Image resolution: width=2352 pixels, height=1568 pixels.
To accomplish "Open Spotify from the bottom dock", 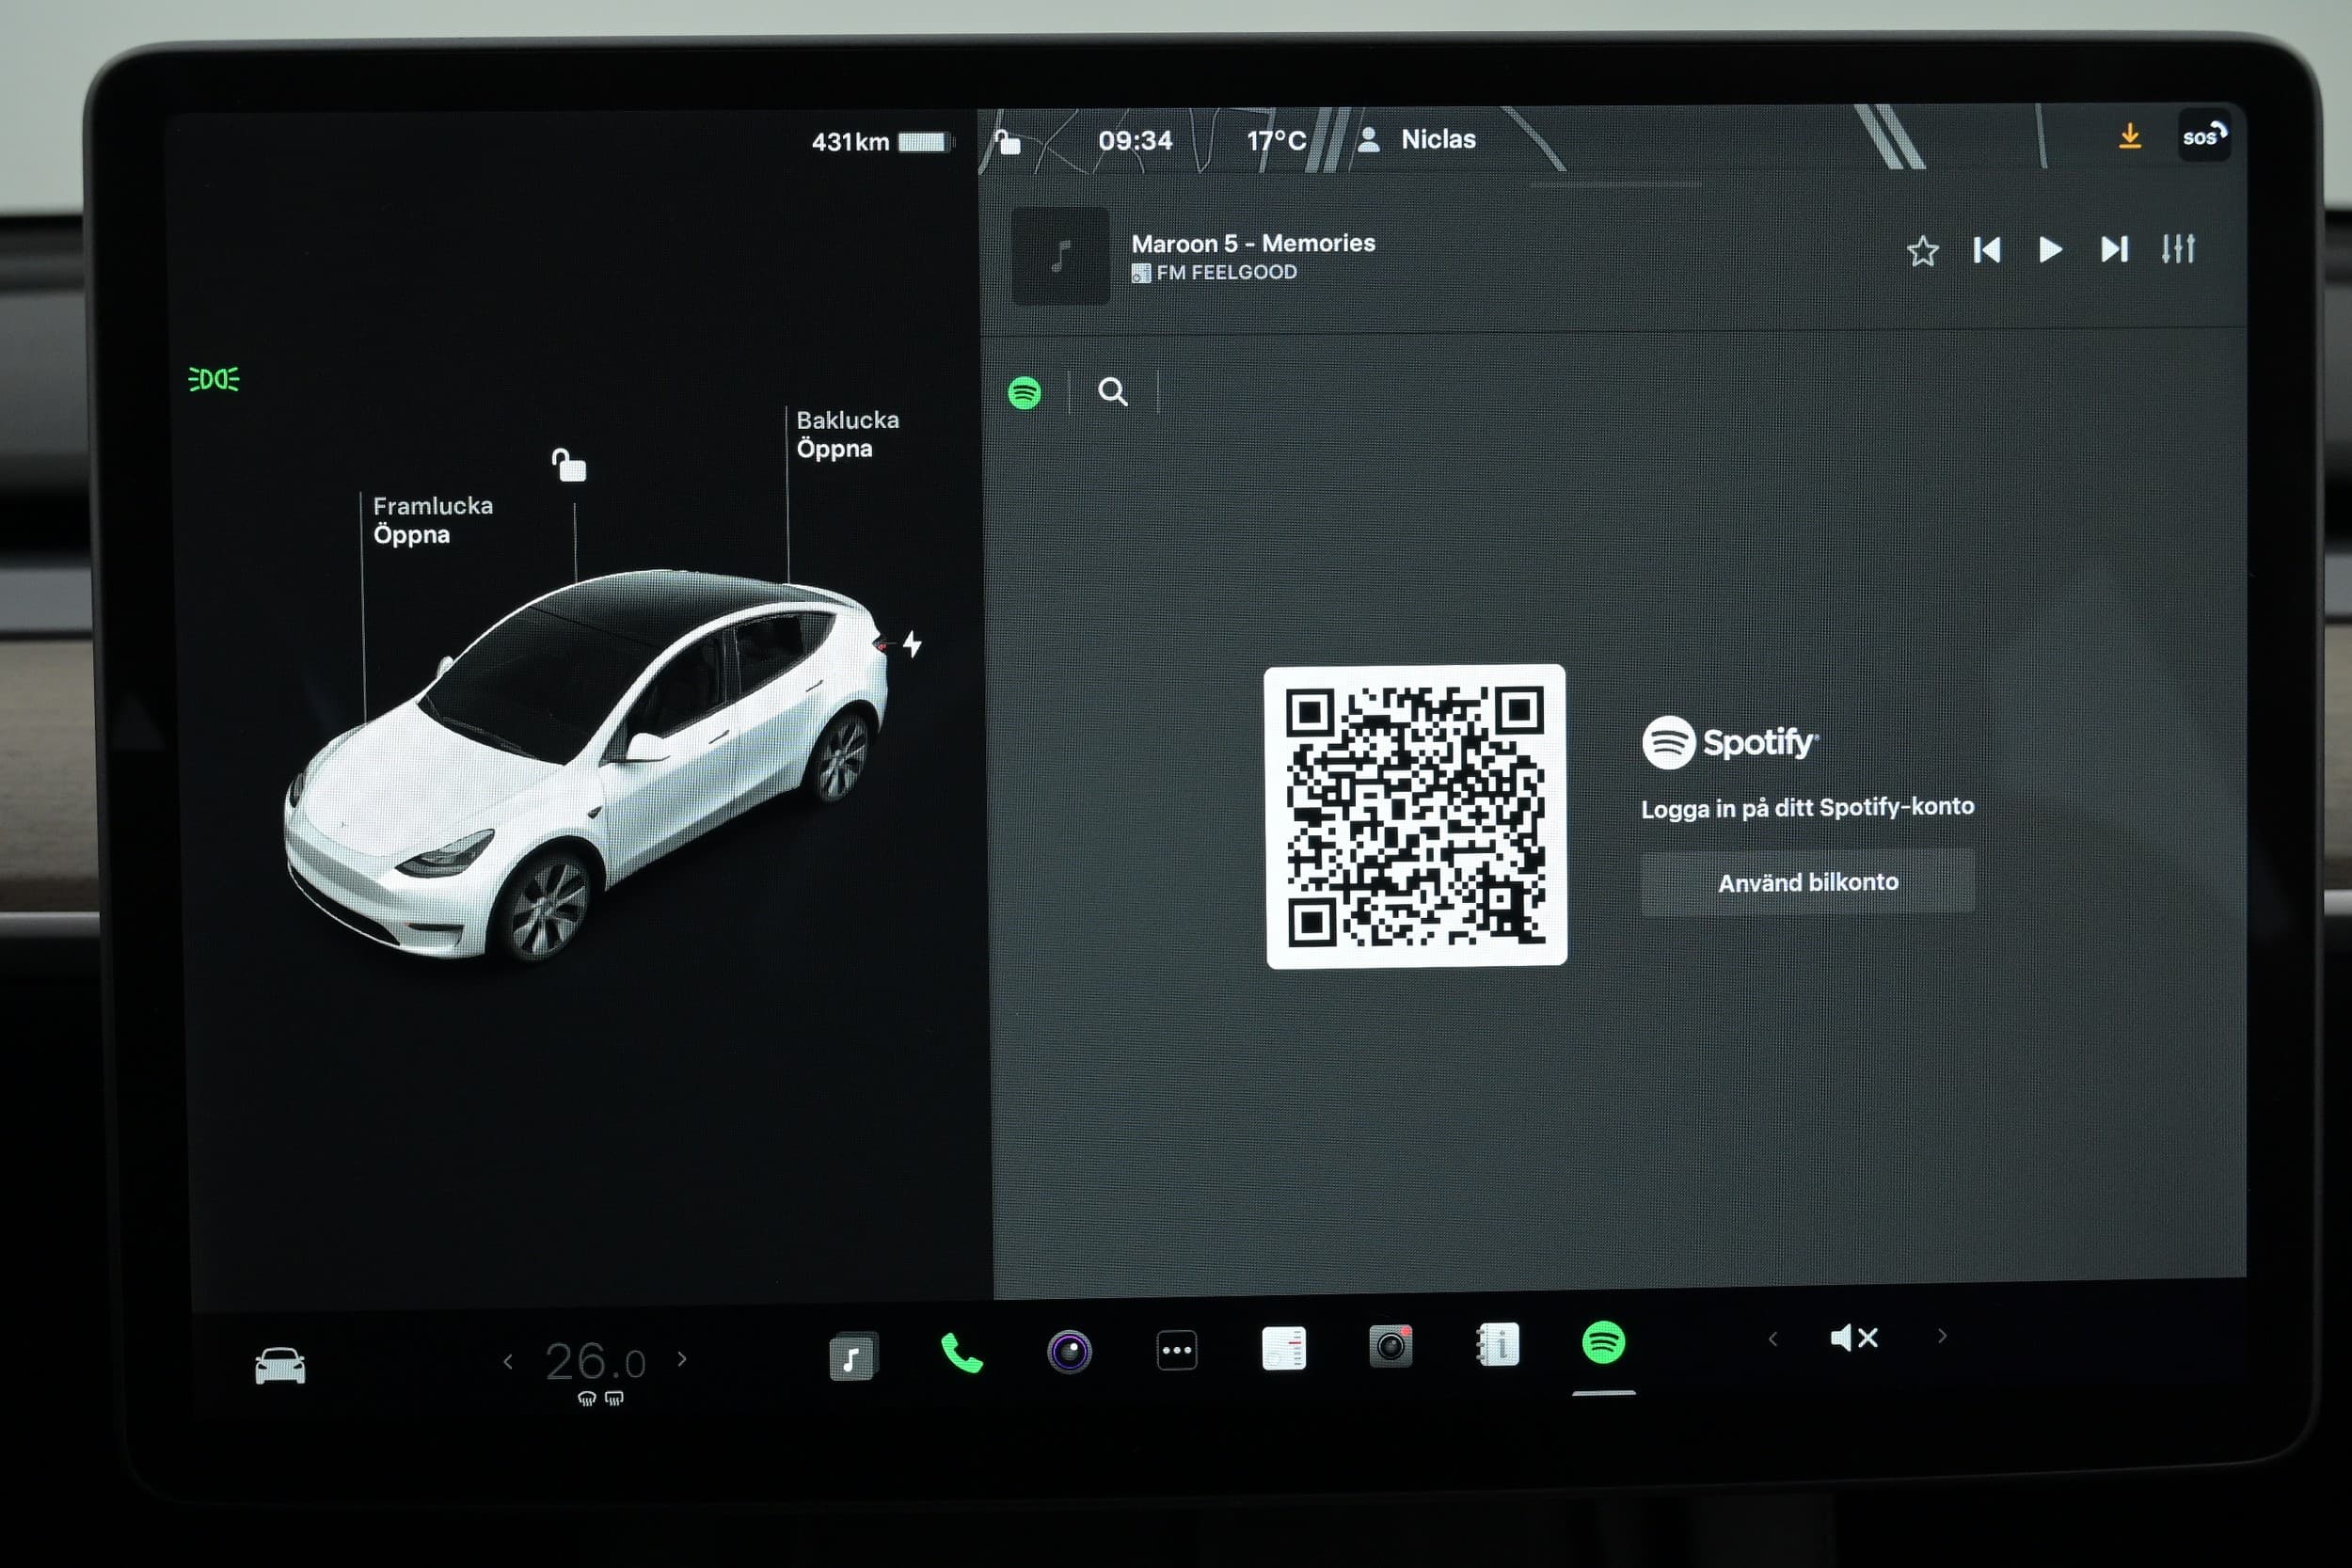I will pos(1603,1342).
